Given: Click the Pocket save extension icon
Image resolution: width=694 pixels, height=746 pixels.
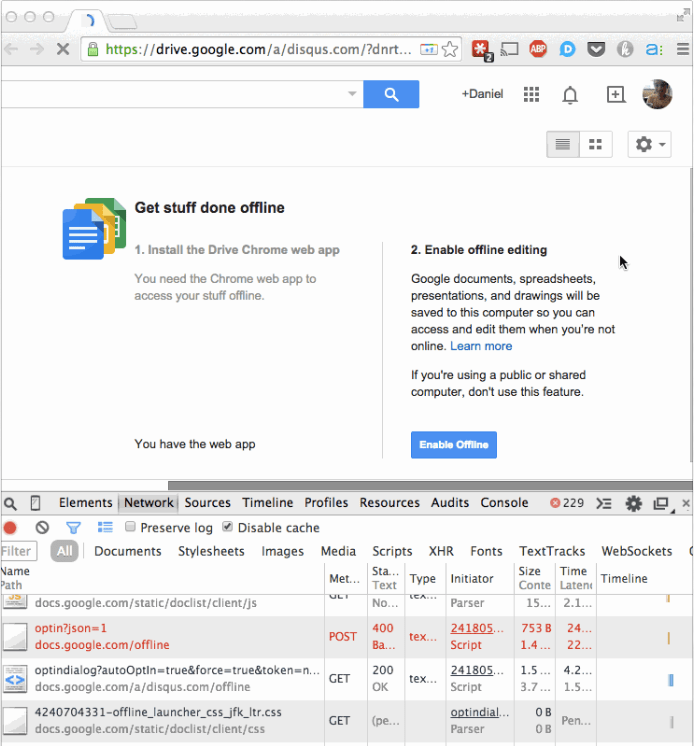Looking at the screenshot, I should point(596,49).
